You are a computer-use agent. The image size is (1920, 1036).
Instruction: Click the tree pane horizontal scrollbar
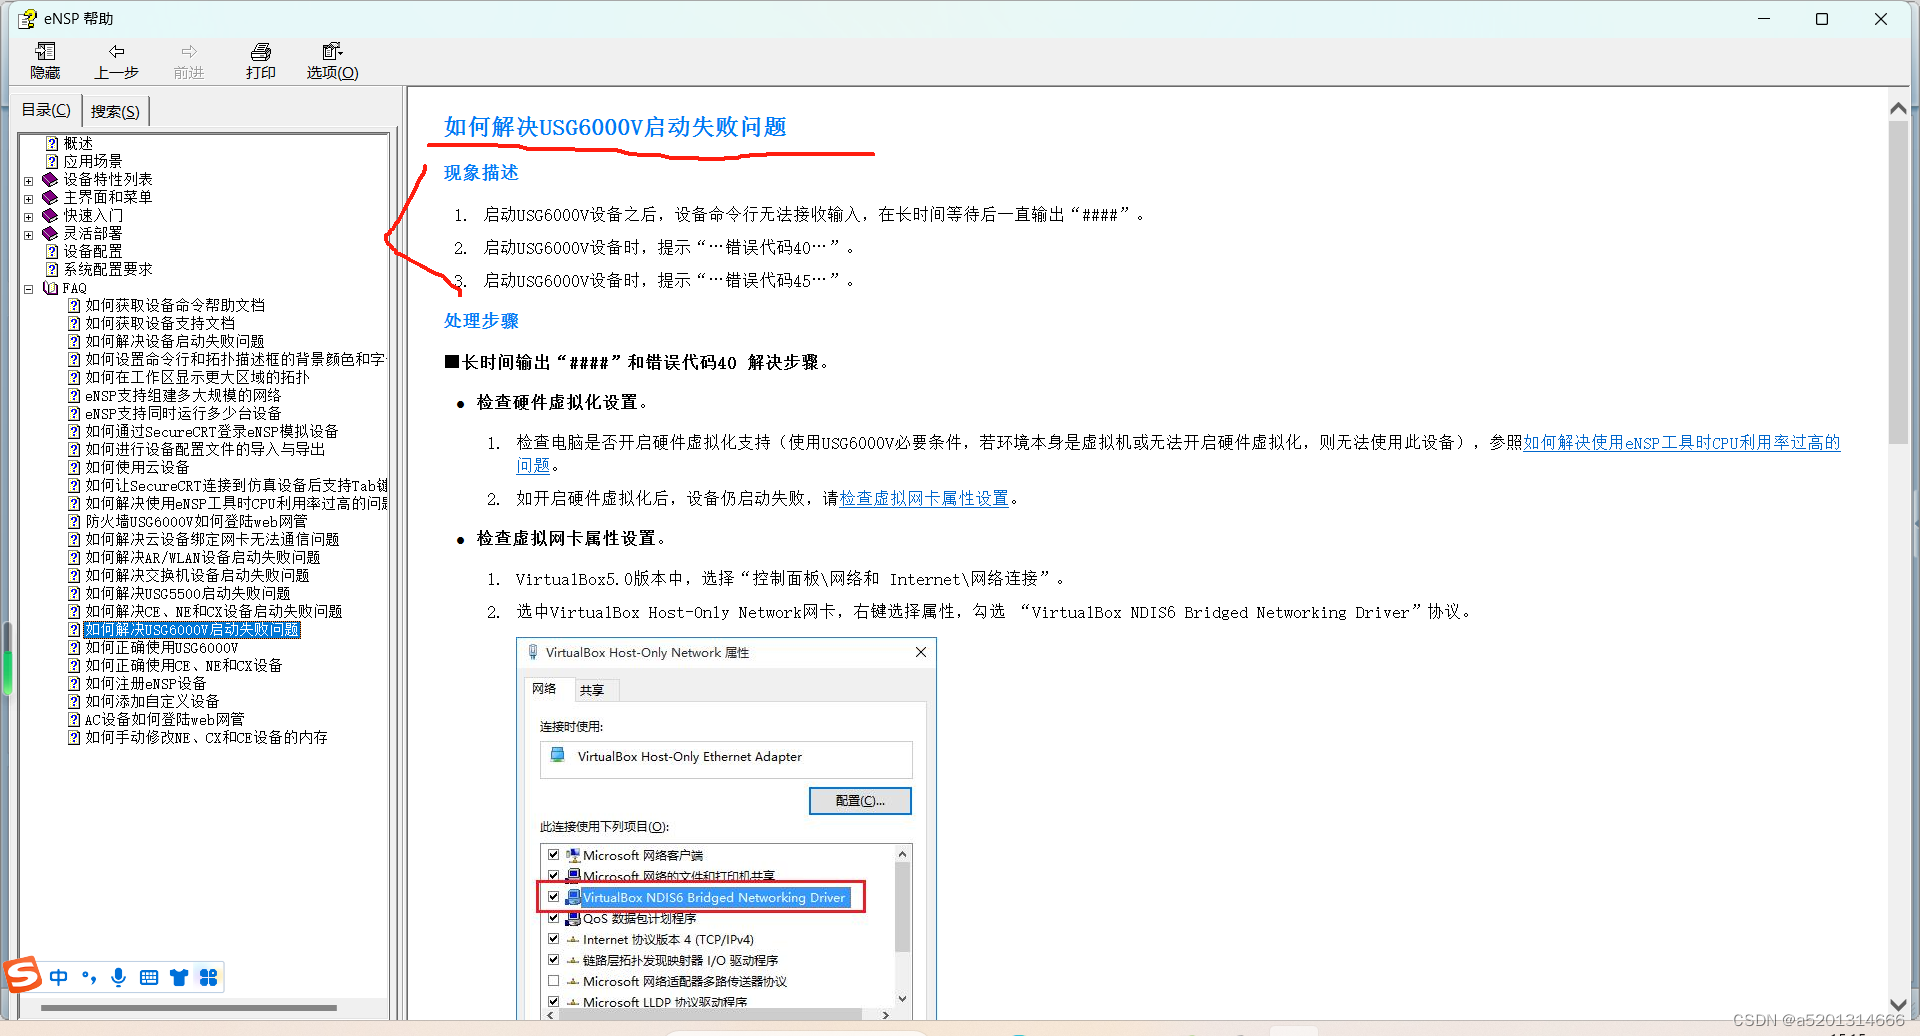188,1008
